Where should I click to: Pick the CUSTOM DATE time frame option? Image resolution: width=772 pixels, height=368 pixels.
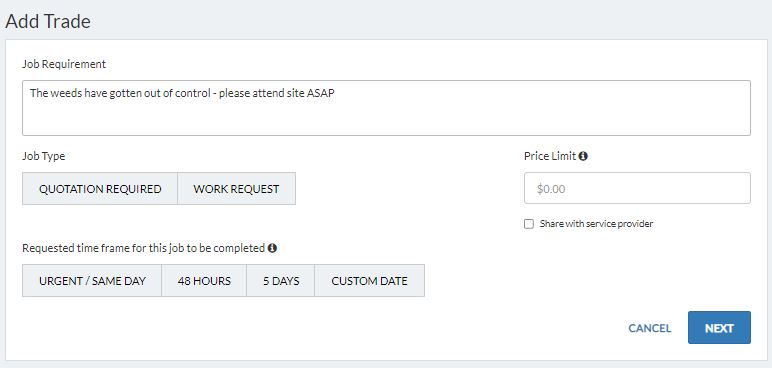pyautogui.click(x=369, y=281)
